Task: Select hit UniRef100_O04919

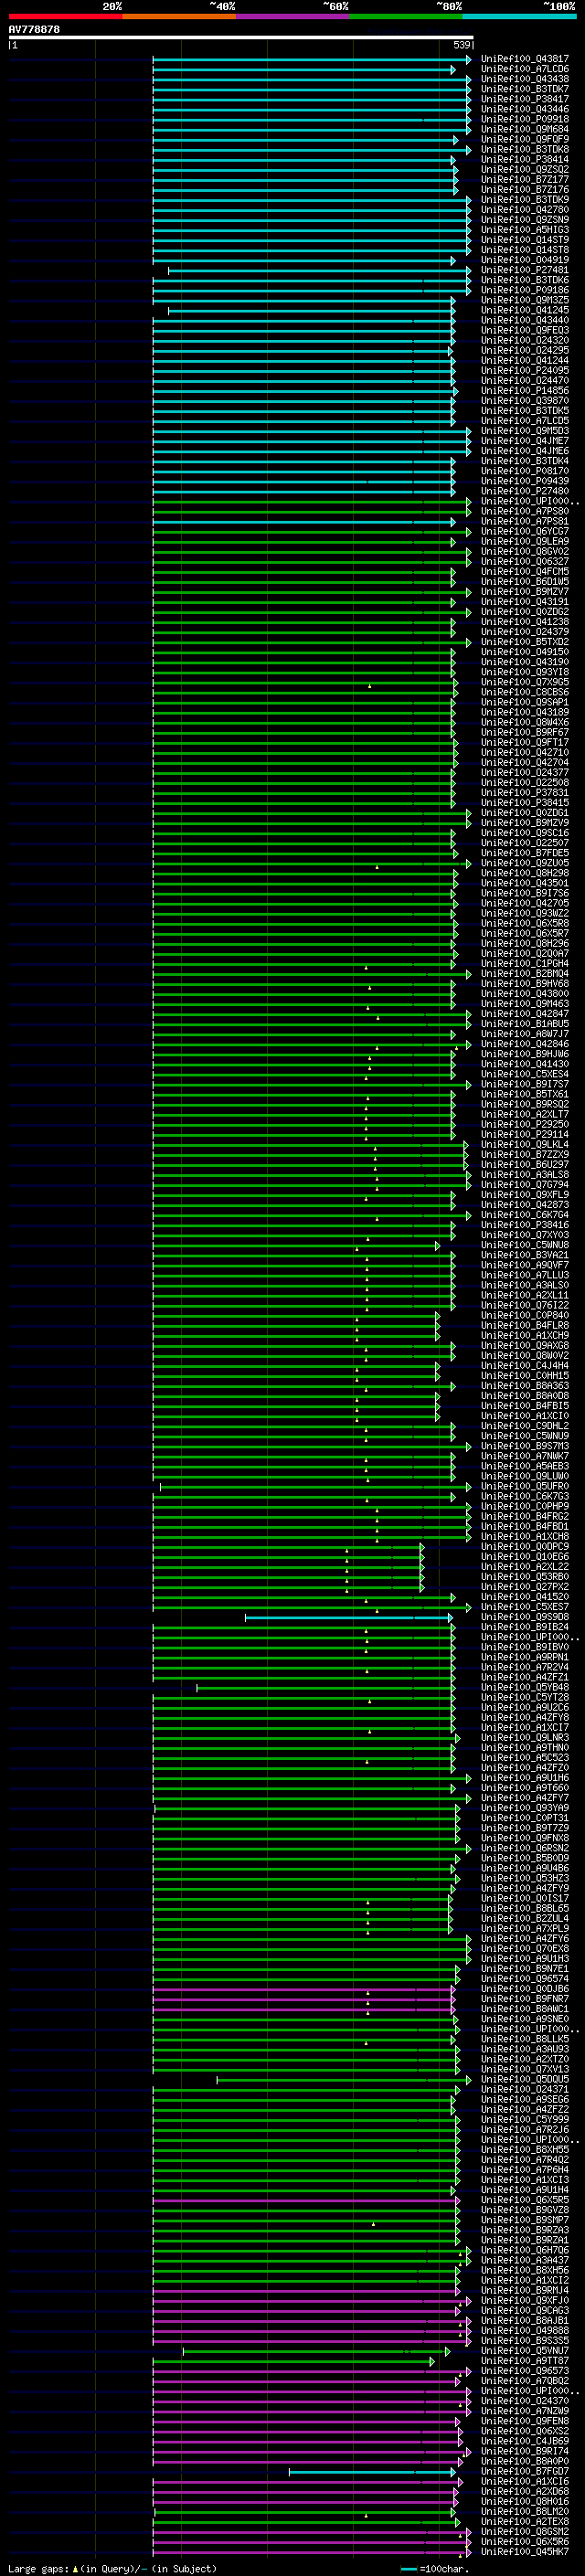Action: click(x=525, y=260)
